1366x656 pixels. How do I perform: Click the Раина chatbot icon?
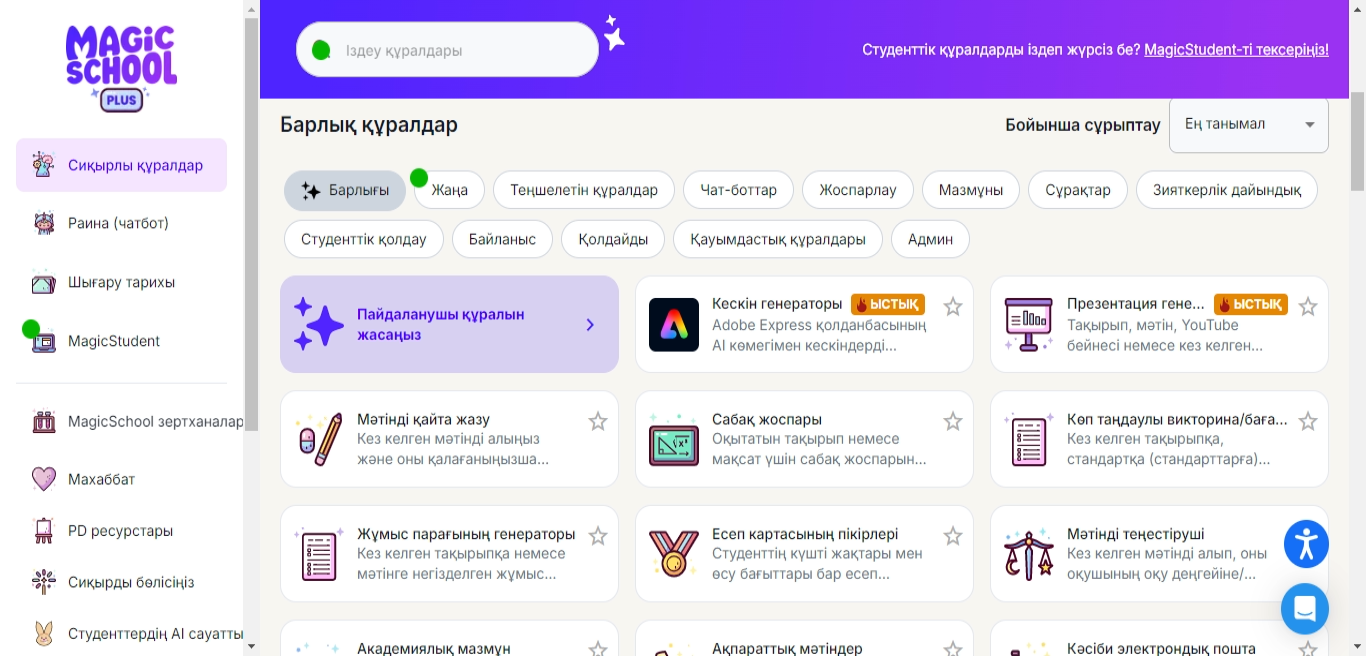[43, 223]
